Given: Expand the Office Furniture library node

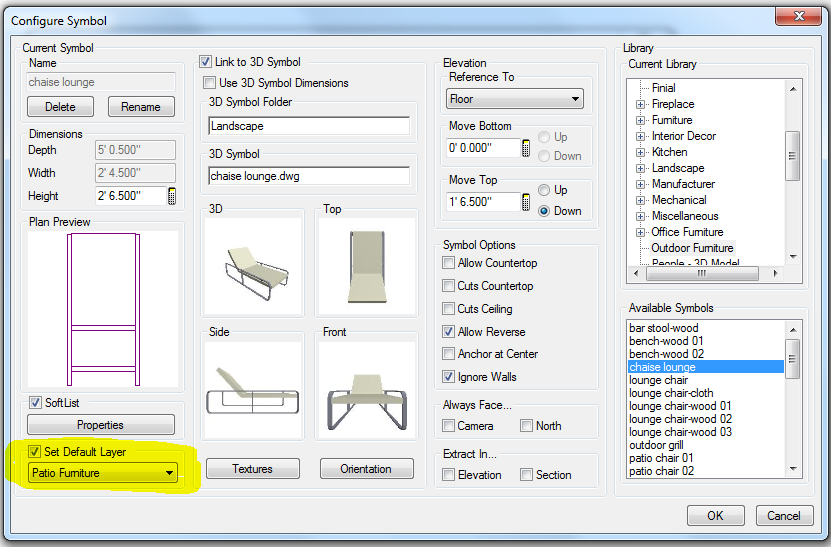Looking at the screenshot, I should click(x=640, y=232).
